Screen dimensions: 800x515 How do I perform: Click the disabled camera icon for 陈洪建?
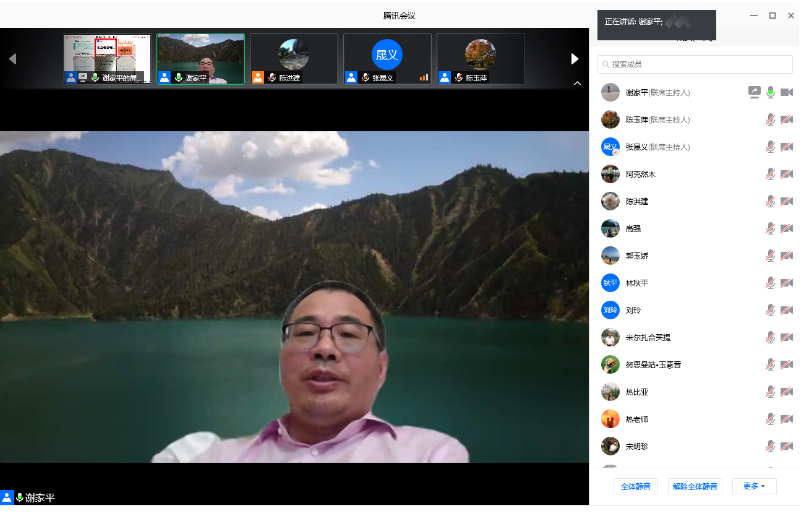(787, 201)
